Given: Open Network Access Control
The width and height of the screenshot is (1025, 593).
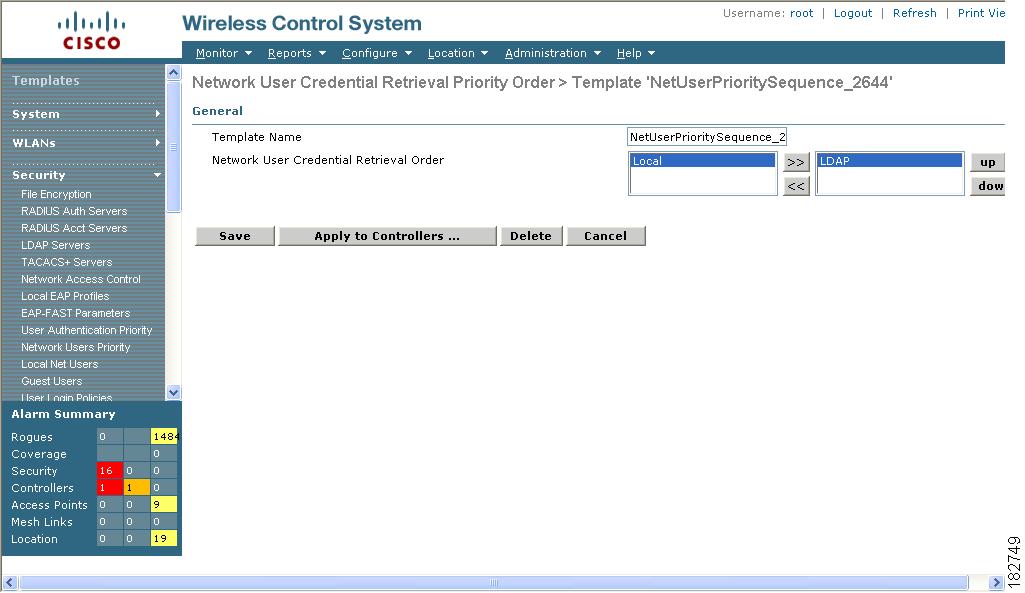Looking at the screenshot, I should click(x=80, y=279).
